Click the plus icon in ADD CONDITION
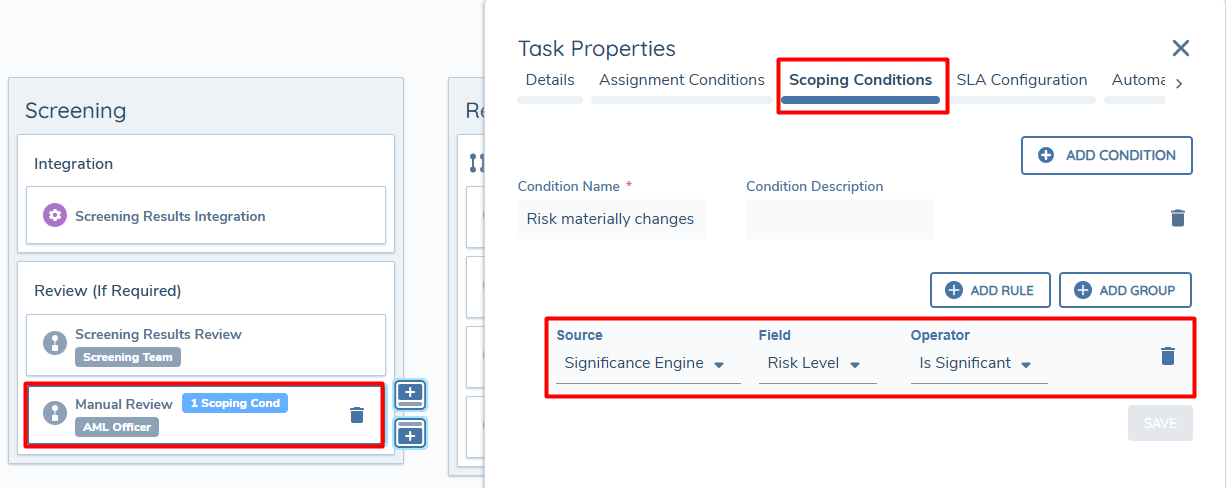The width and height of the screenshot is (1226, 488). coord(1046,155)
